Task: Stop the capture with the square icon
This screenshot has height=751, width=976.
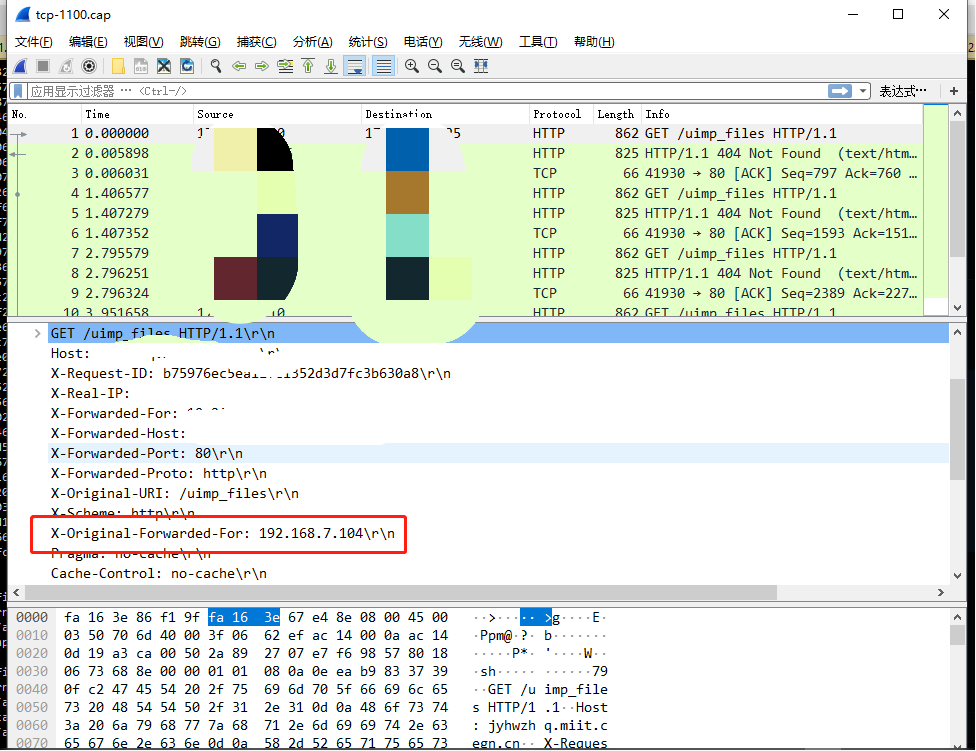Action: click(x=43, y=66)
